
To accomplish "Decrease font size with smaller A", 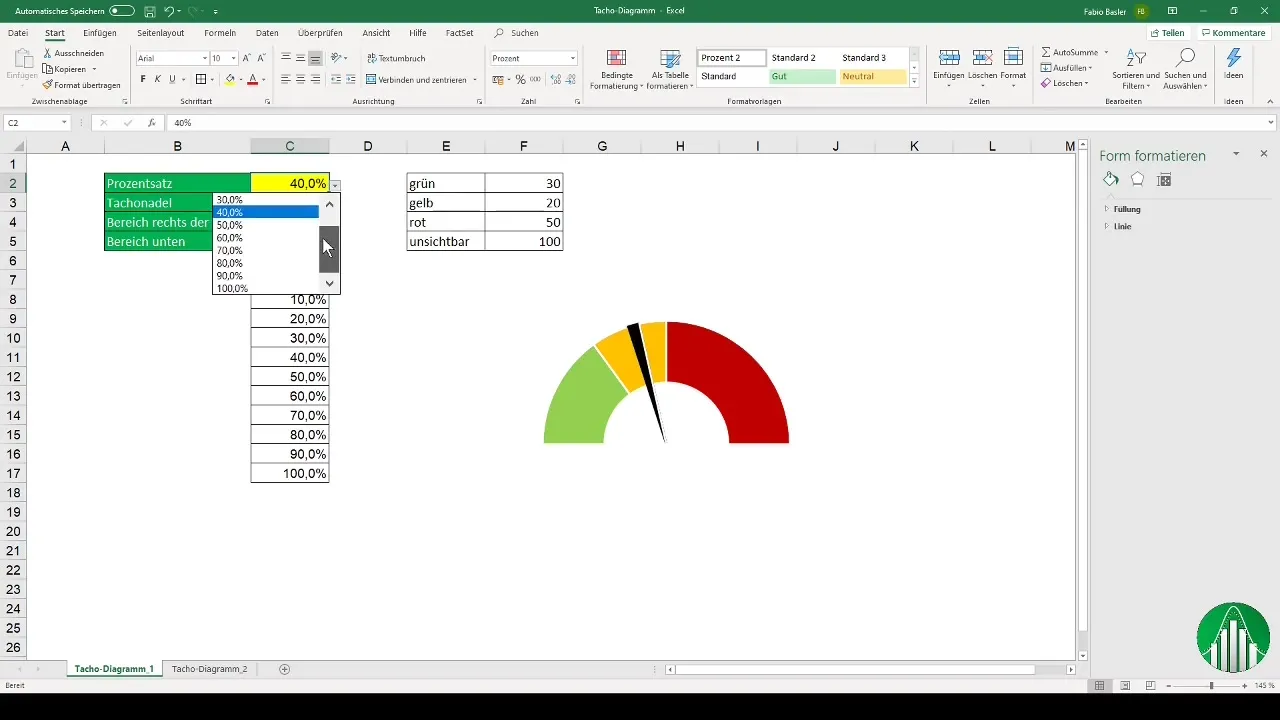I will 259,58.
